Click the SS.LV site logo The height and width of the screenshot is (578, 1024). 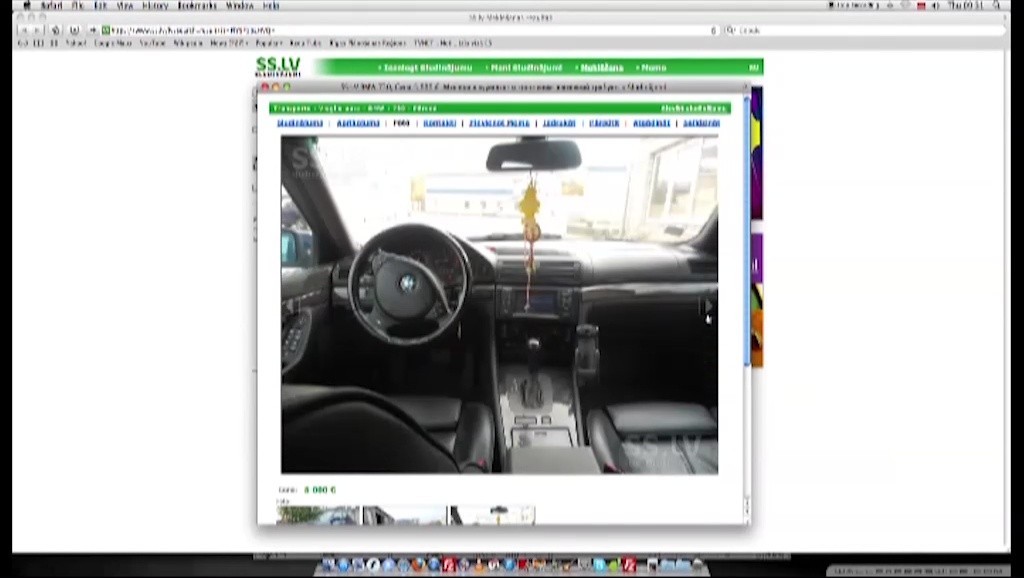(278, 67)
